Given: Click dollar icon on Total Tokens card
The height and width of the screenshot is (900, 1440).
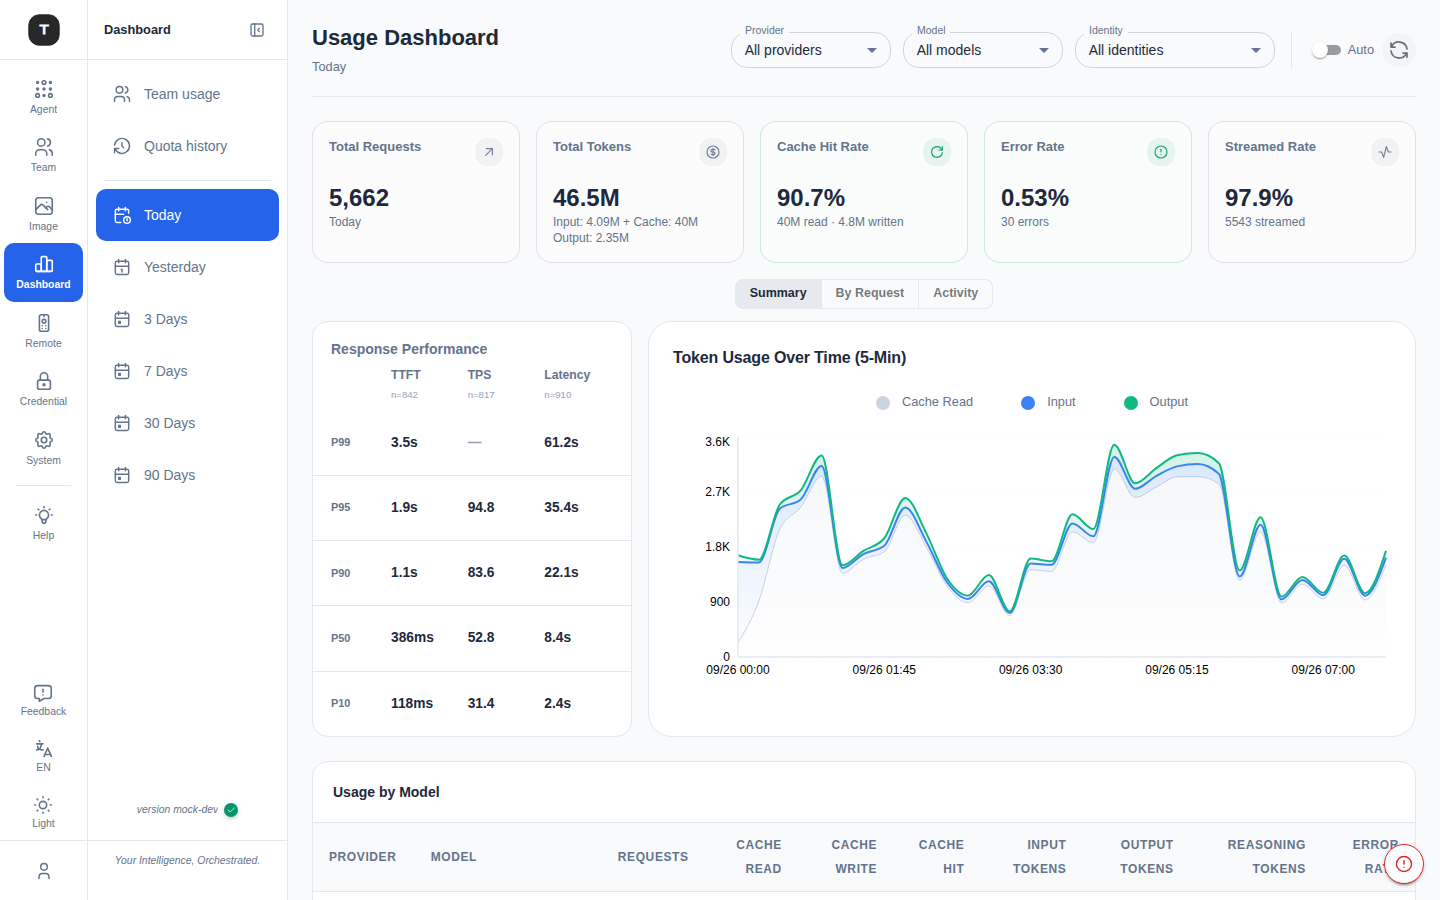Looking at the screenshot, I should point(713,152).
